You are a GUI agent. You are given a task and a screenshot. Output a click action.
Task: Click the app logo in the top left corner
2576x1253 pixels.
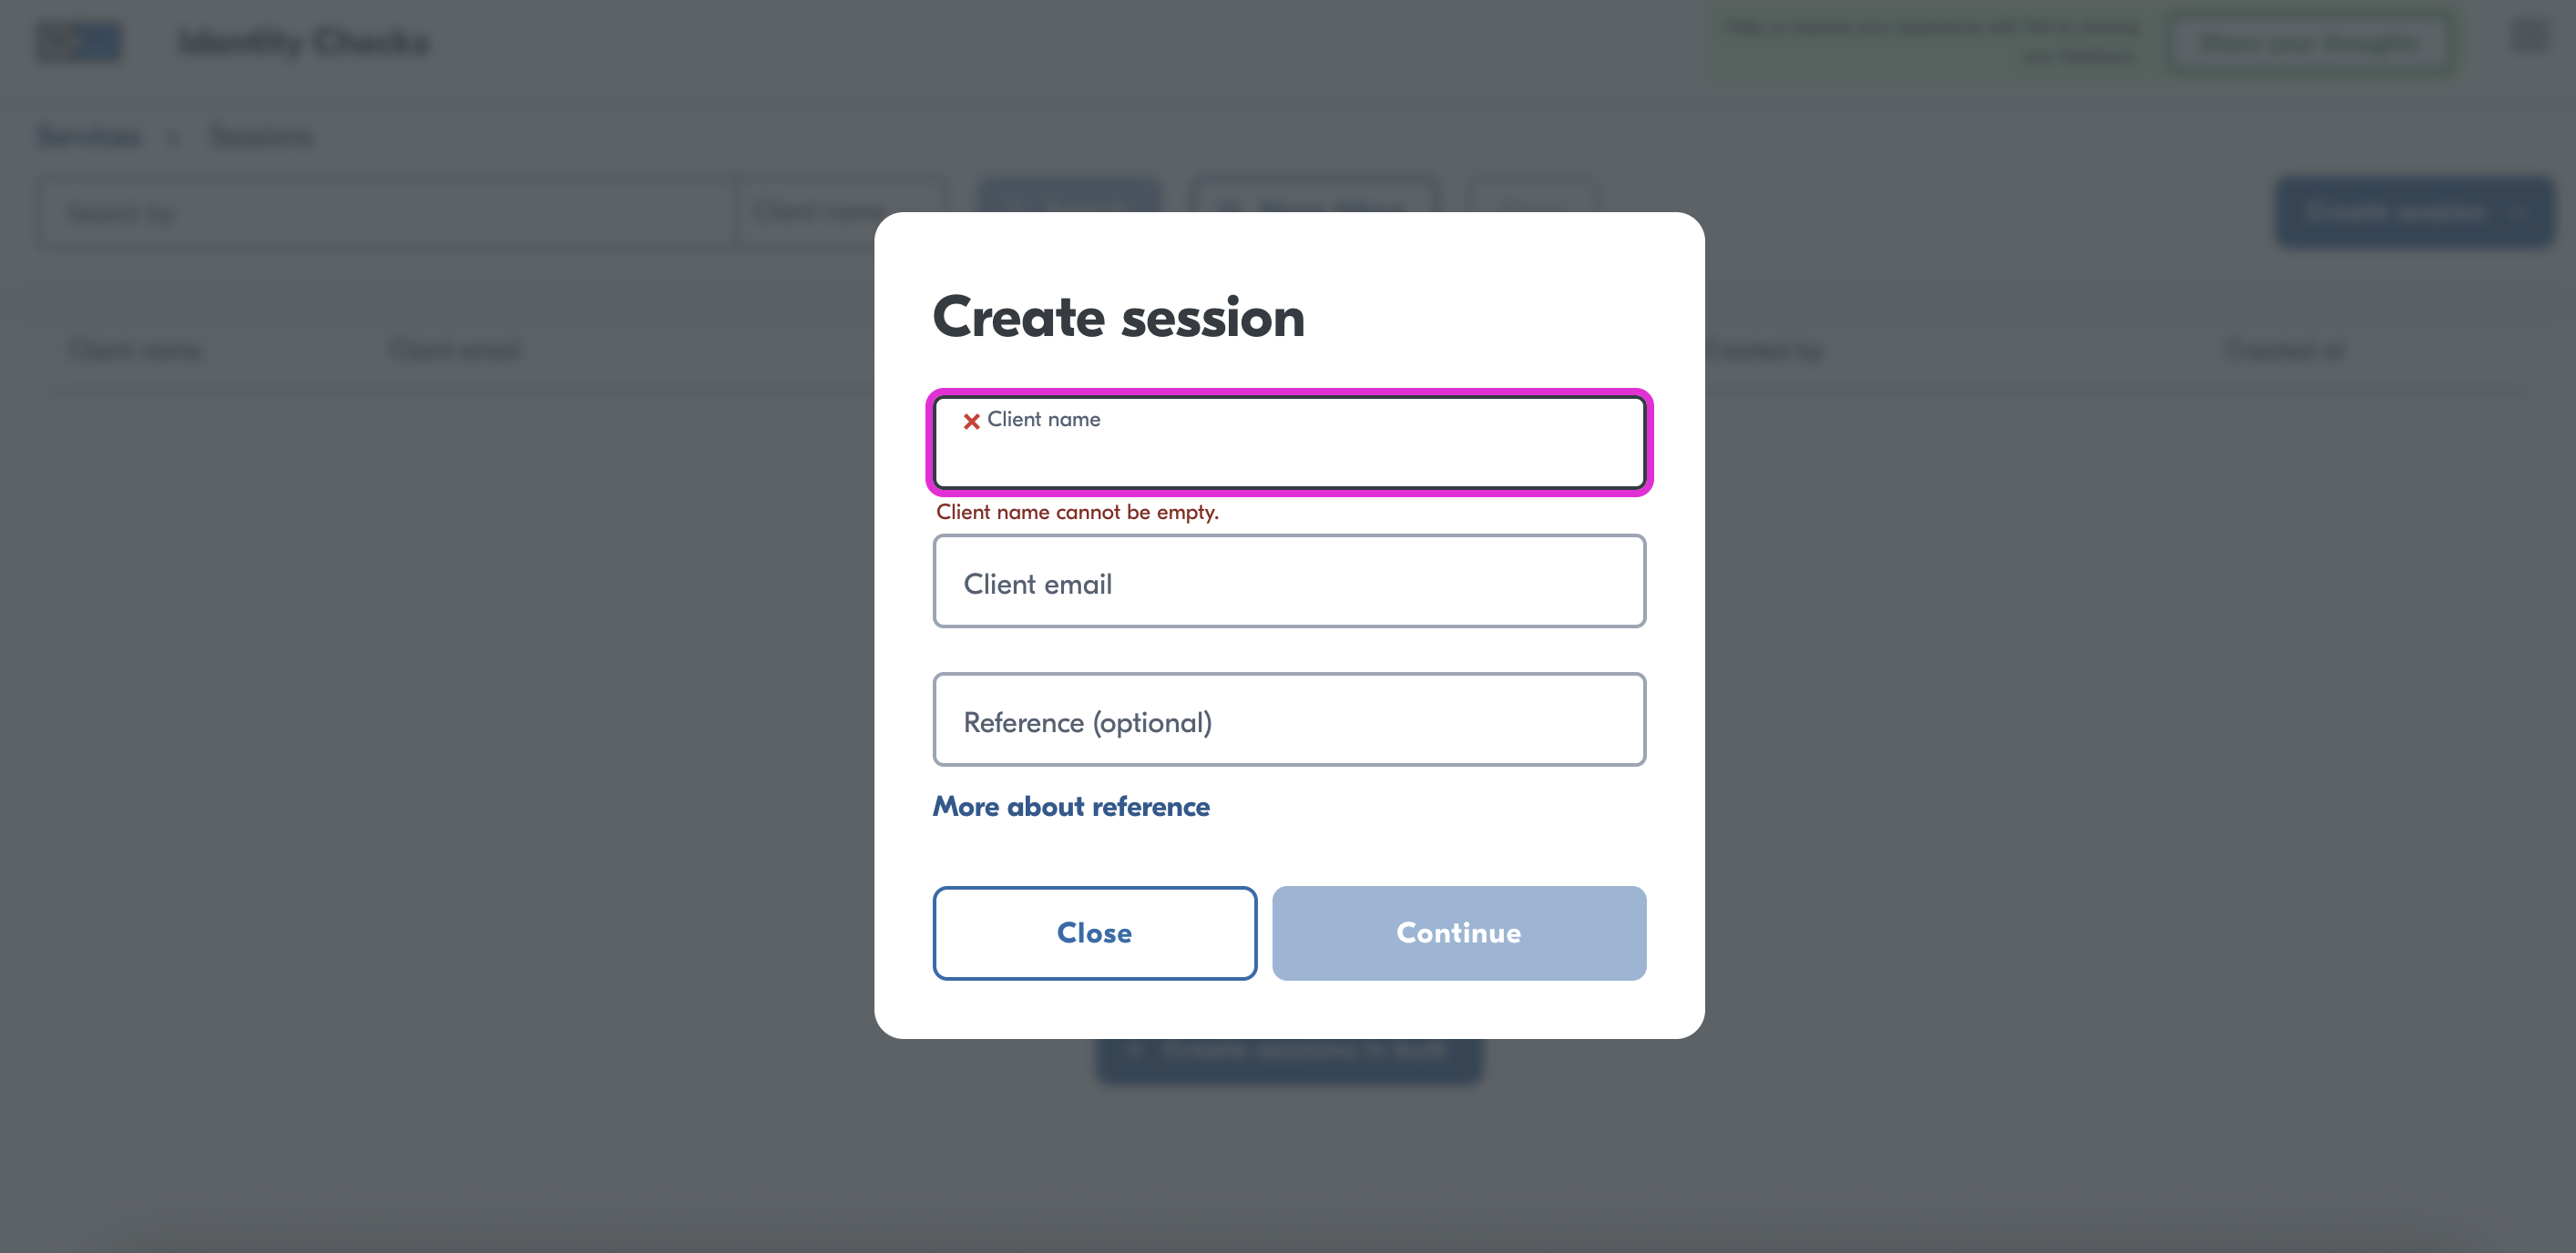click(79, 42)
